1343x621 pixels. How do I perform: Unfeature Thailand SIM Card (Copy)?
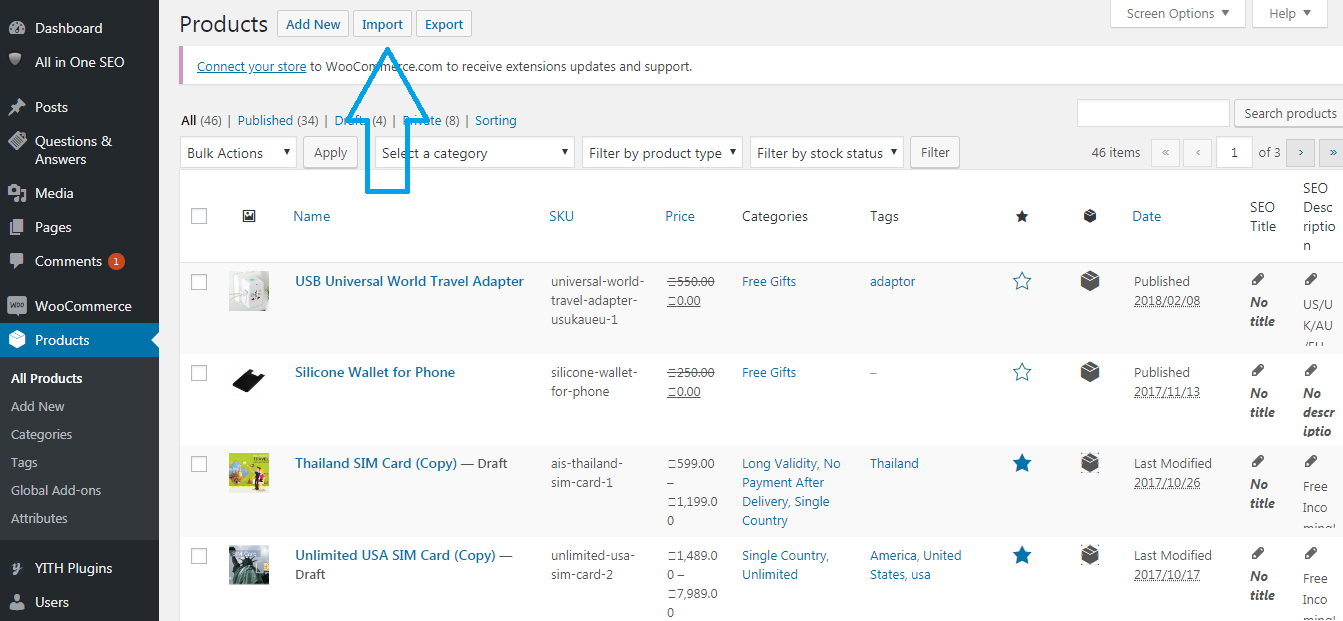[x=1022, y=464]
